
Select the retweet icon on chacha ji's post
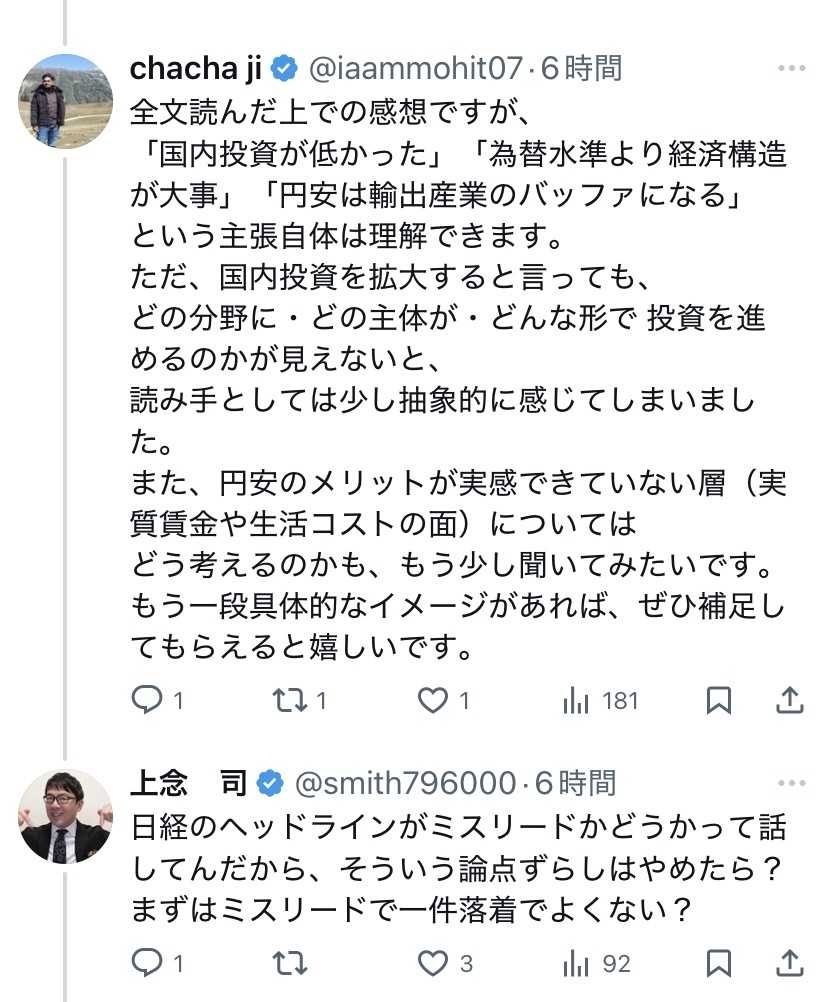287,701
